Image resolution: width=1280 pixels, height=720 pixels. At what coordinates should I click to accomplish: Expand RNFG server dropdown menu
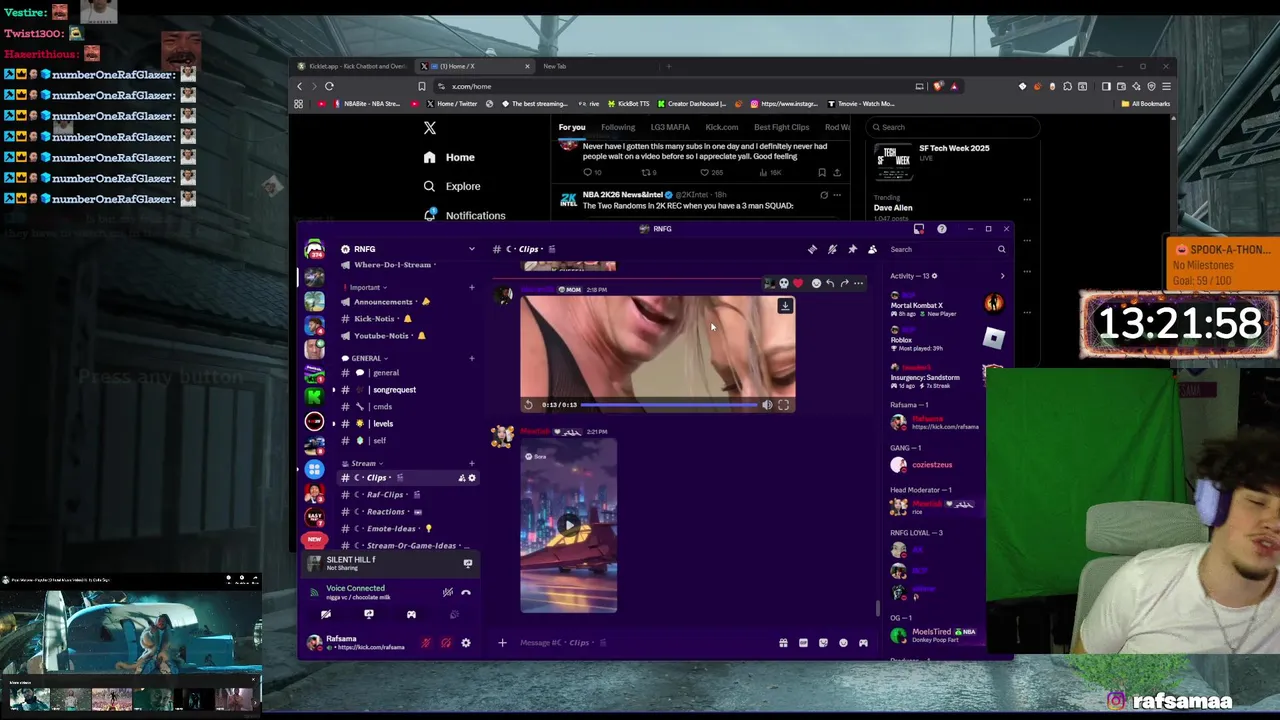tap(472, 249)
